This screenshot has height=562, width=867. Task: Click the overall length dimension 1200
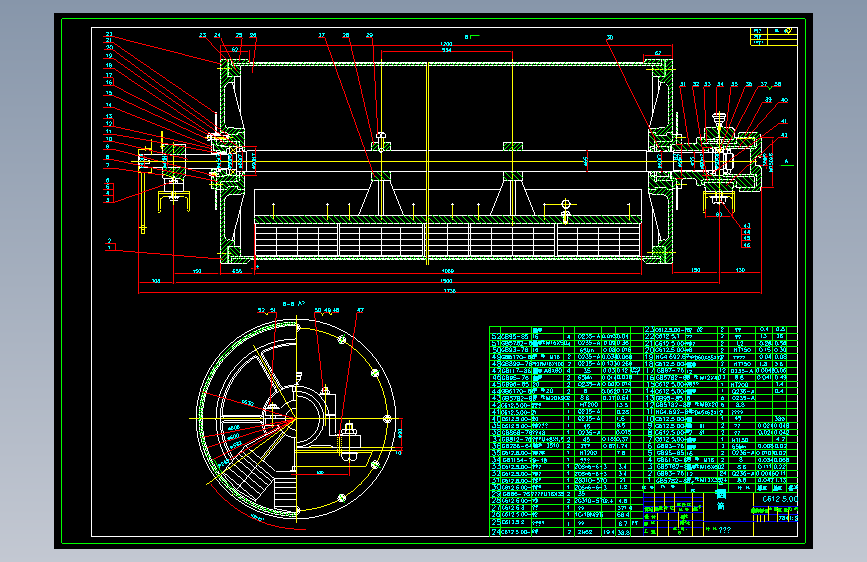[x=446, y=44]
